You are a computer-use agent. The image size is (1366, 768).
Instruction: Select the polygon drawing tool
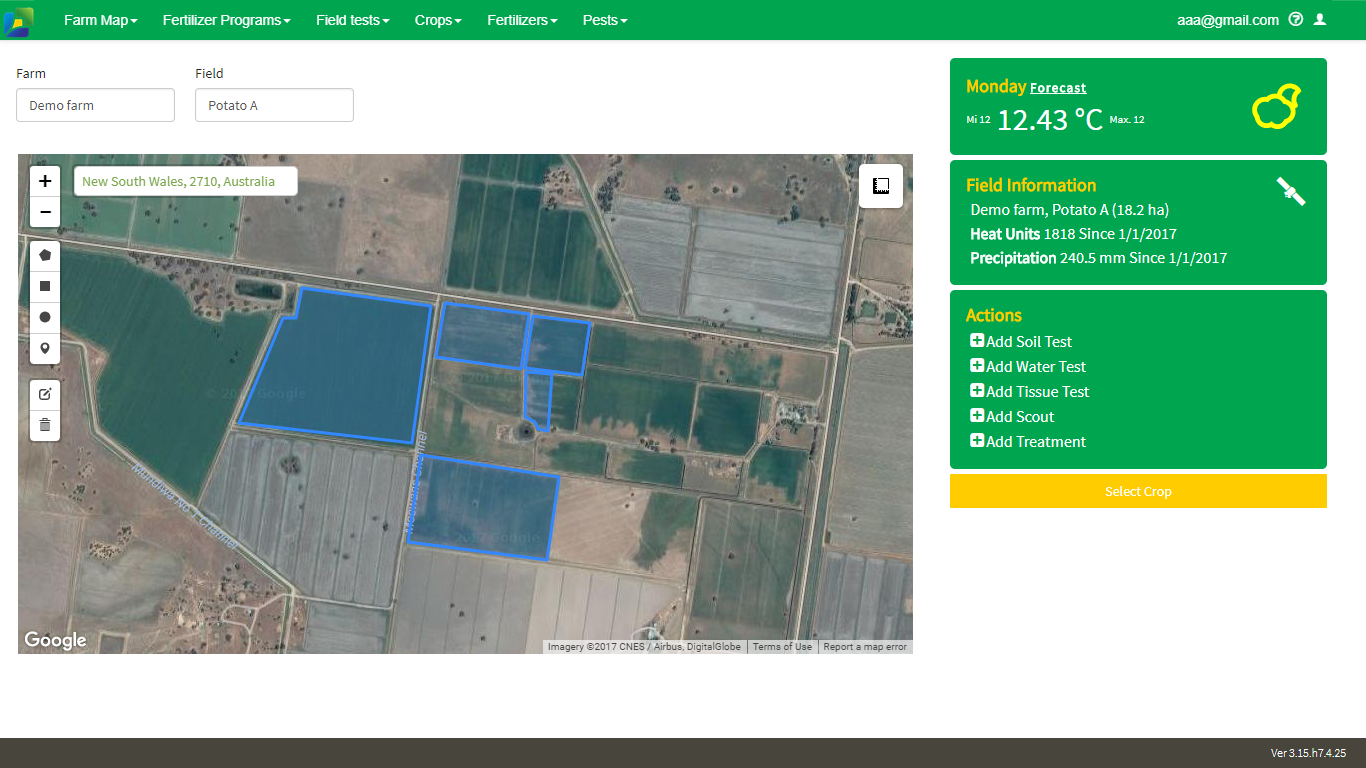(45, 255)
